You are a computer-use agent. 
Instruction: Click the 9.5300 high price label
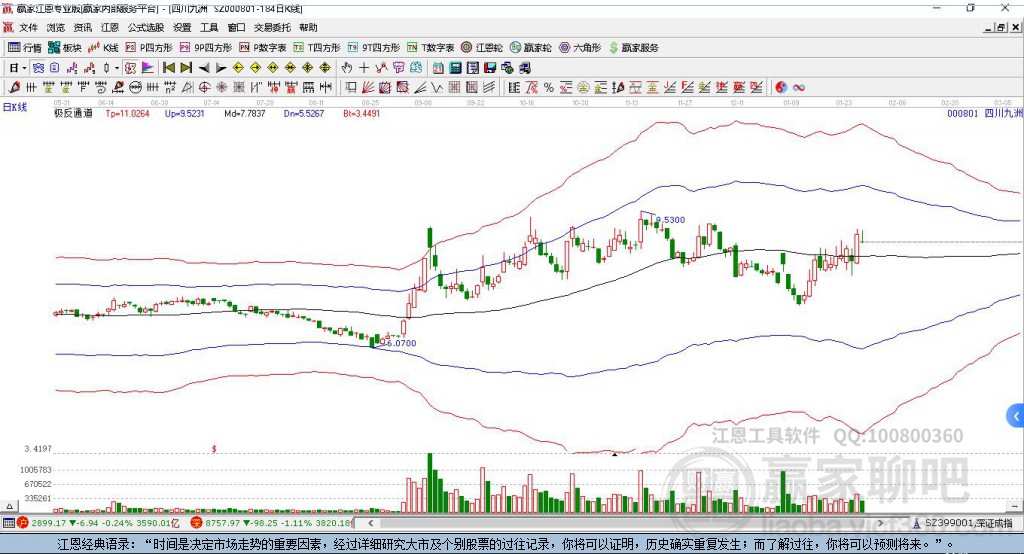670,220
